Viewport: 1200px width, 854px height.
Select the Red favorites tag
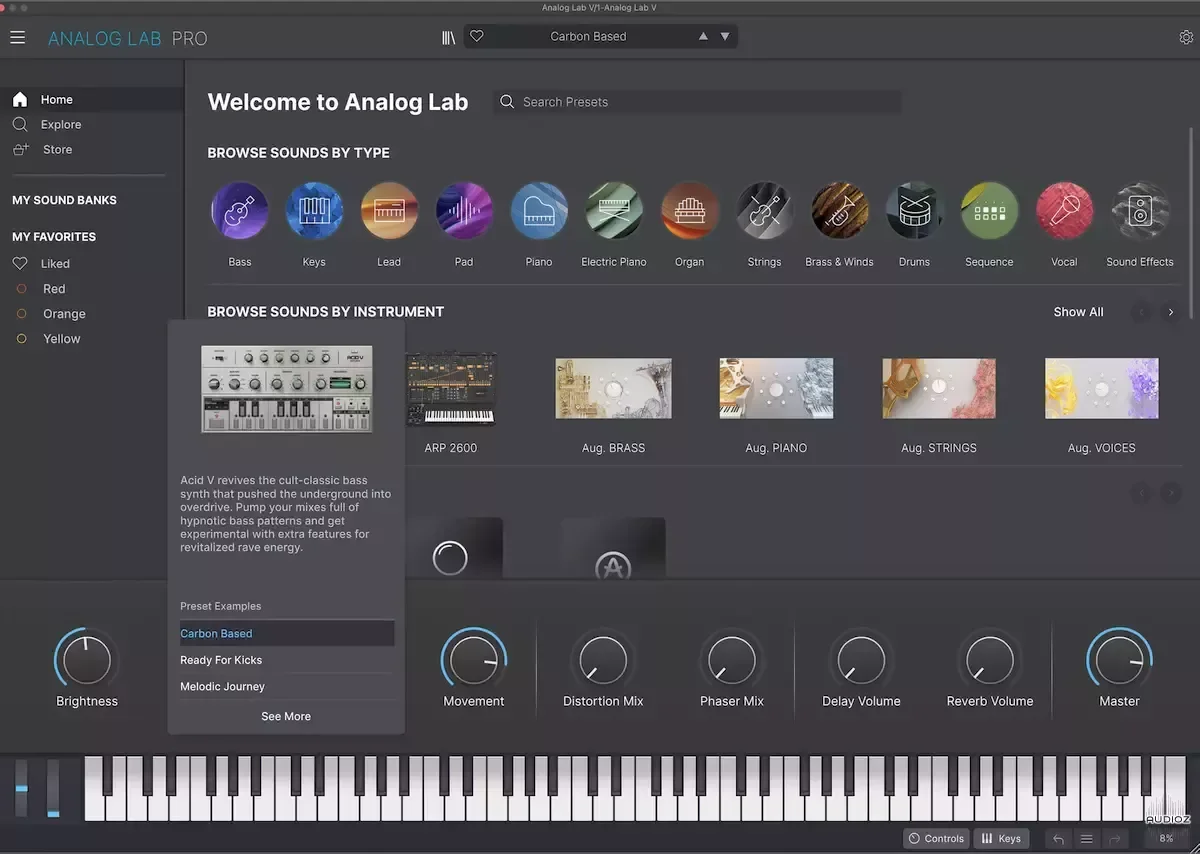(x=54, y=289)
